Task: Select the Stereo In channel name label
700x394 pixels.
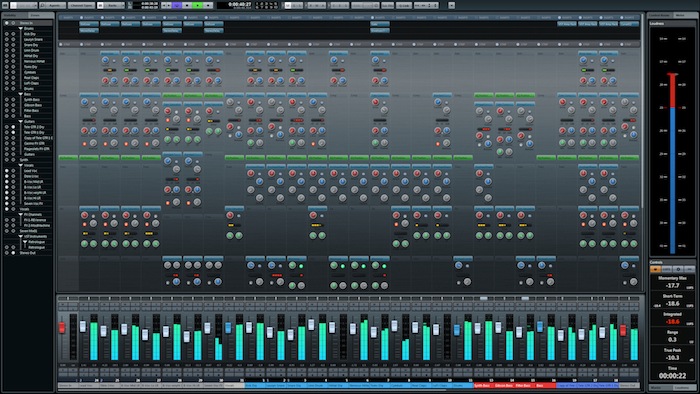Action: coord(68,386)
